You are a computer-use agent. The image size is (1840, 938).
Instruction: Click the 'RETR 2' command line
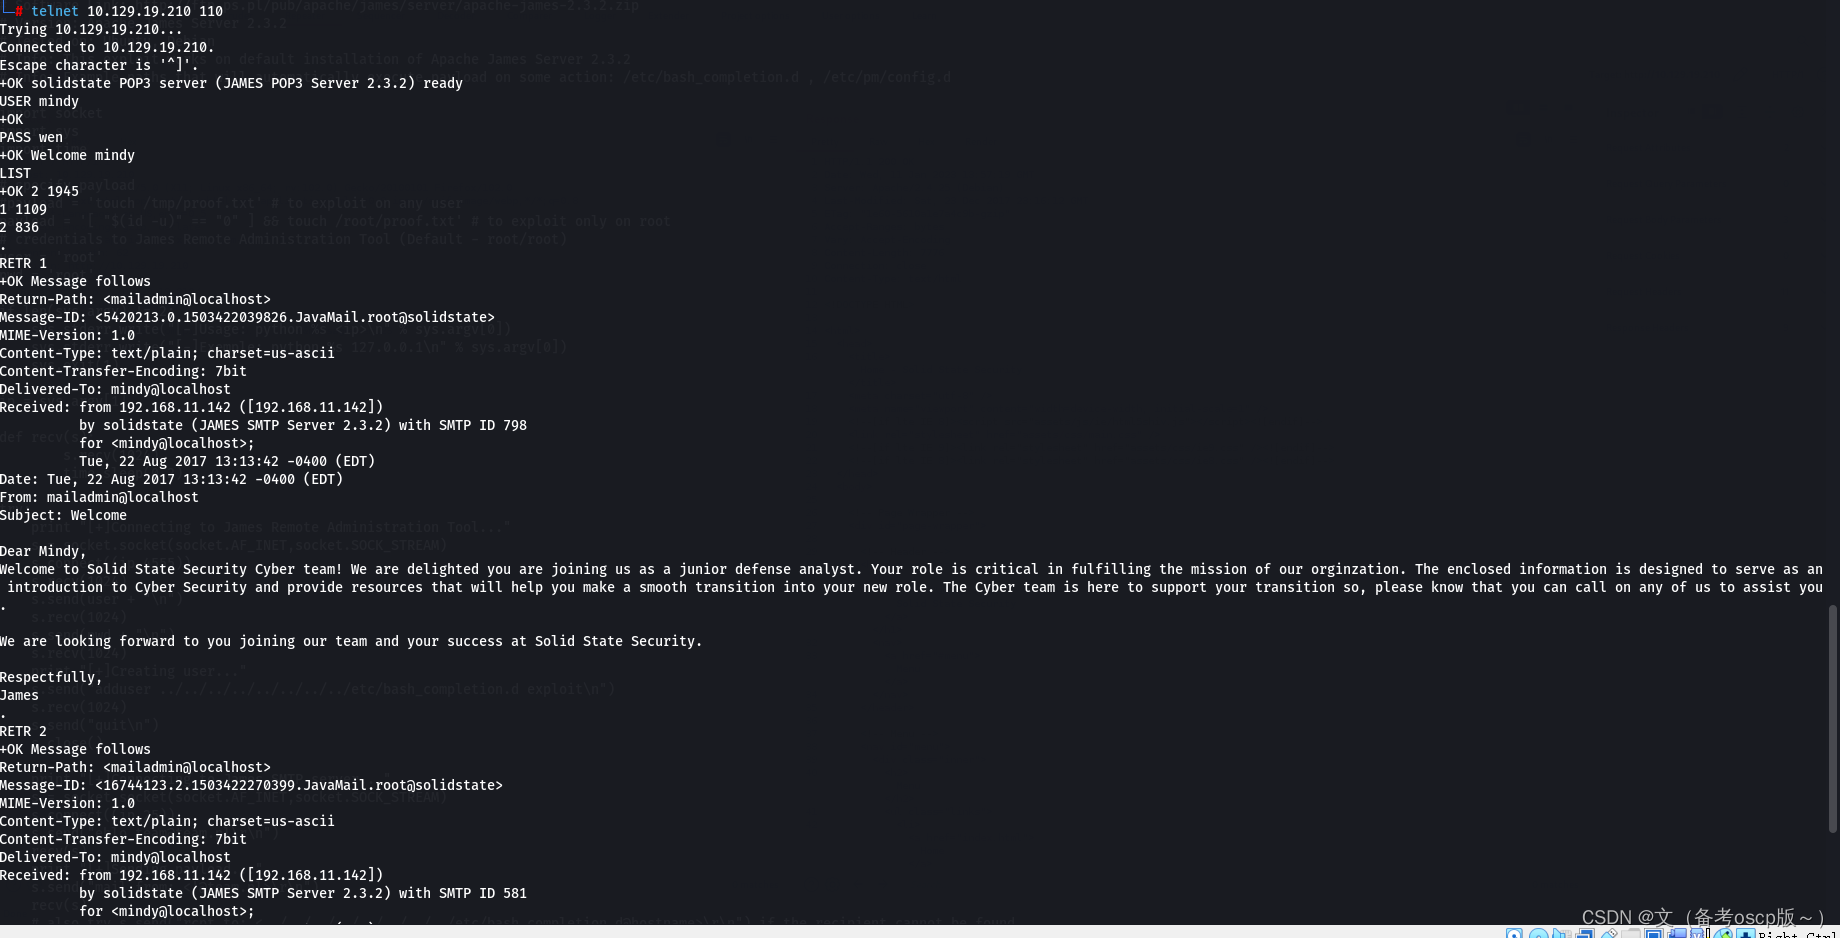23,731
